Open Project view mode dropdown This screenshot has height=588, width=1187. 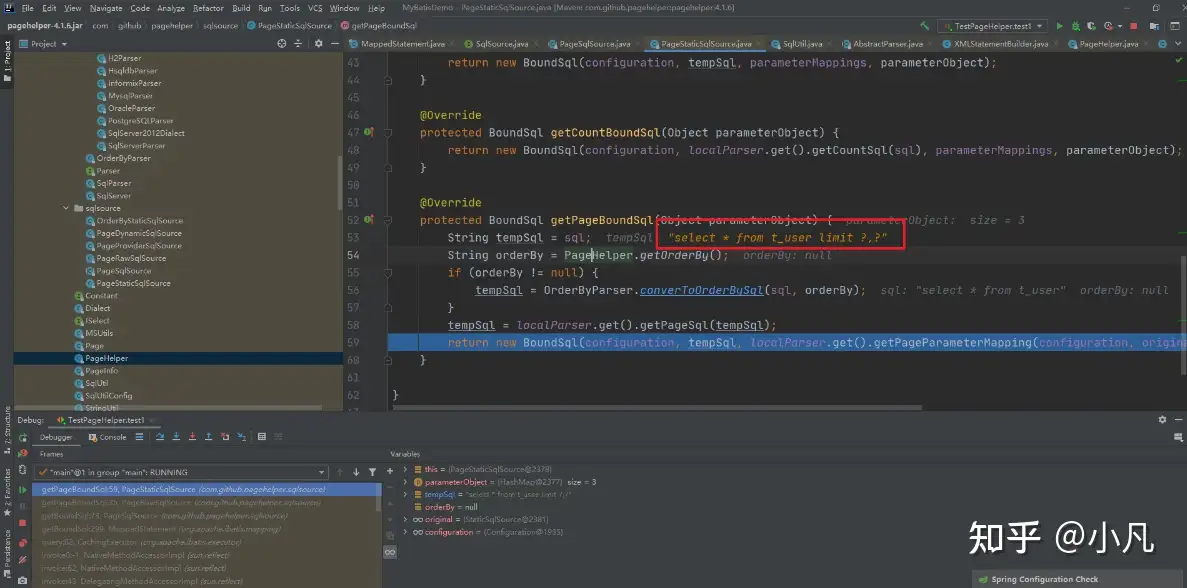pos(43,44)
